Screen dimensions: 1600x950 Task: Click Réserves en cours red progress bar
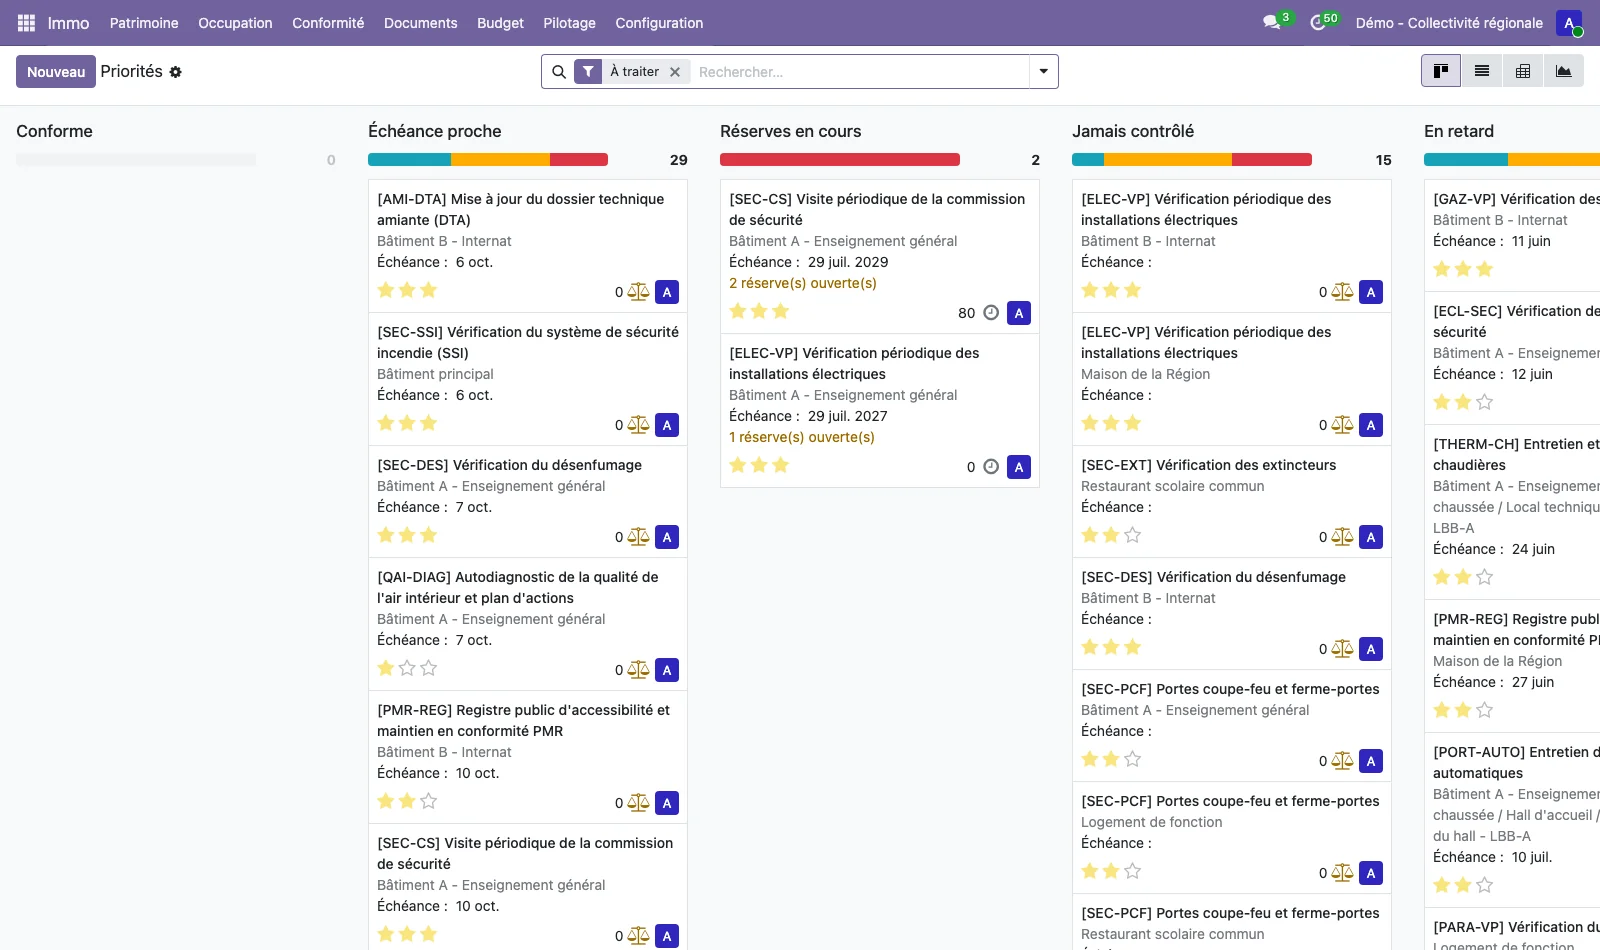pyautogui.click(x=840, y=160)
